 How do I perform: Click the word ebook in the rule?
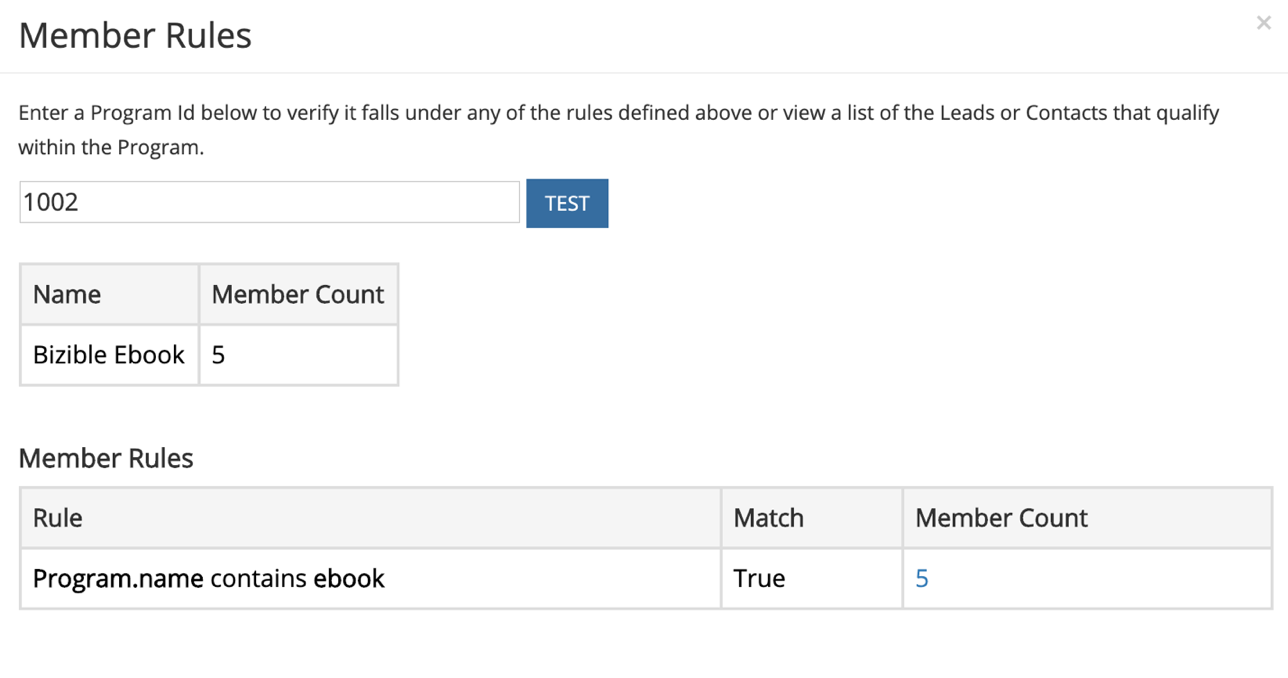(349, 579)
